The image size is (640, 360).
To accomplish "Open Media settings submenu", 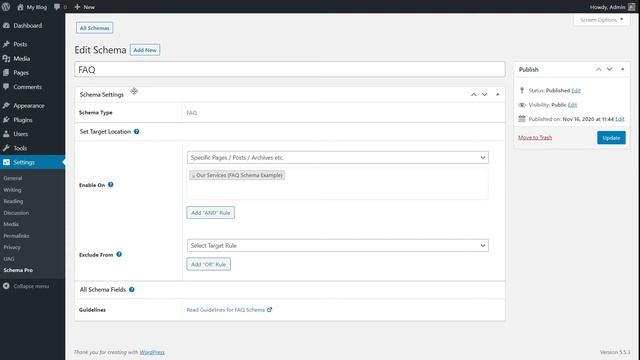I will 11,224.
